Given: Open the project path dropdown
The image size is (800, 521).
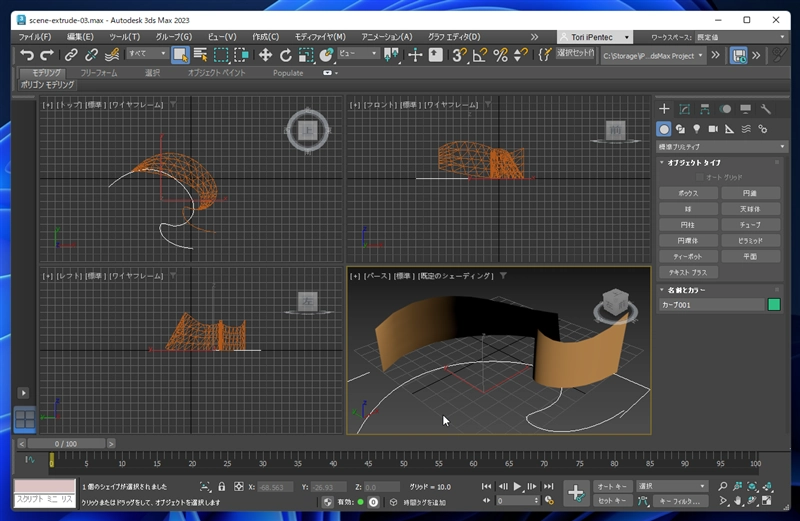Looking at the screenshot, I should click(x=653, y=55).
